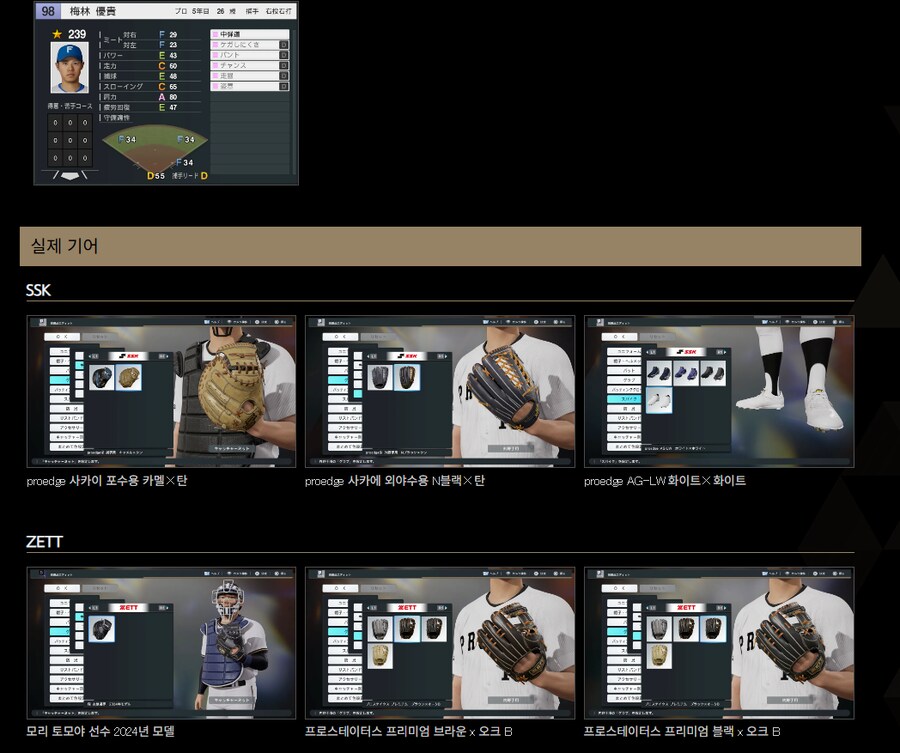
Task: Open the Prostatus Premium black glove screenshot
Action: tap(719, 643)
